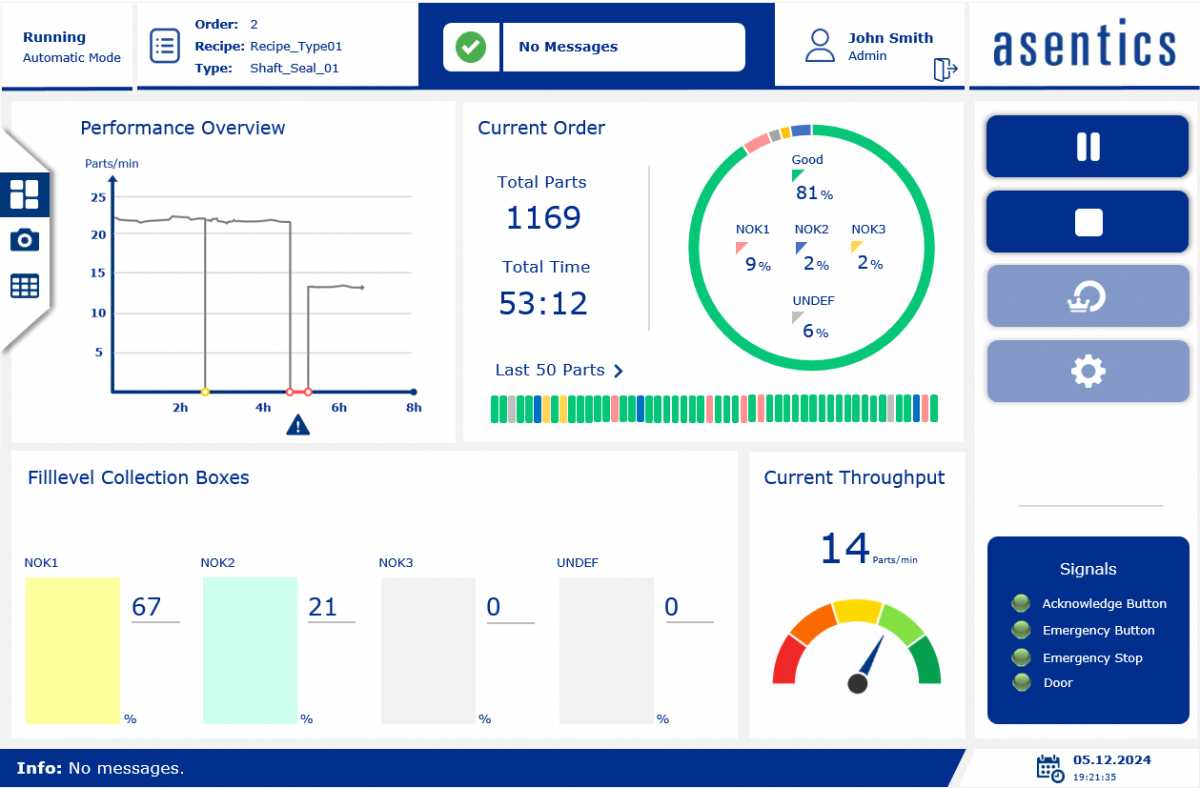Viewport: 1200px width, 788px height.
Task: Click the logout door icon
Action: pos(945,69)
